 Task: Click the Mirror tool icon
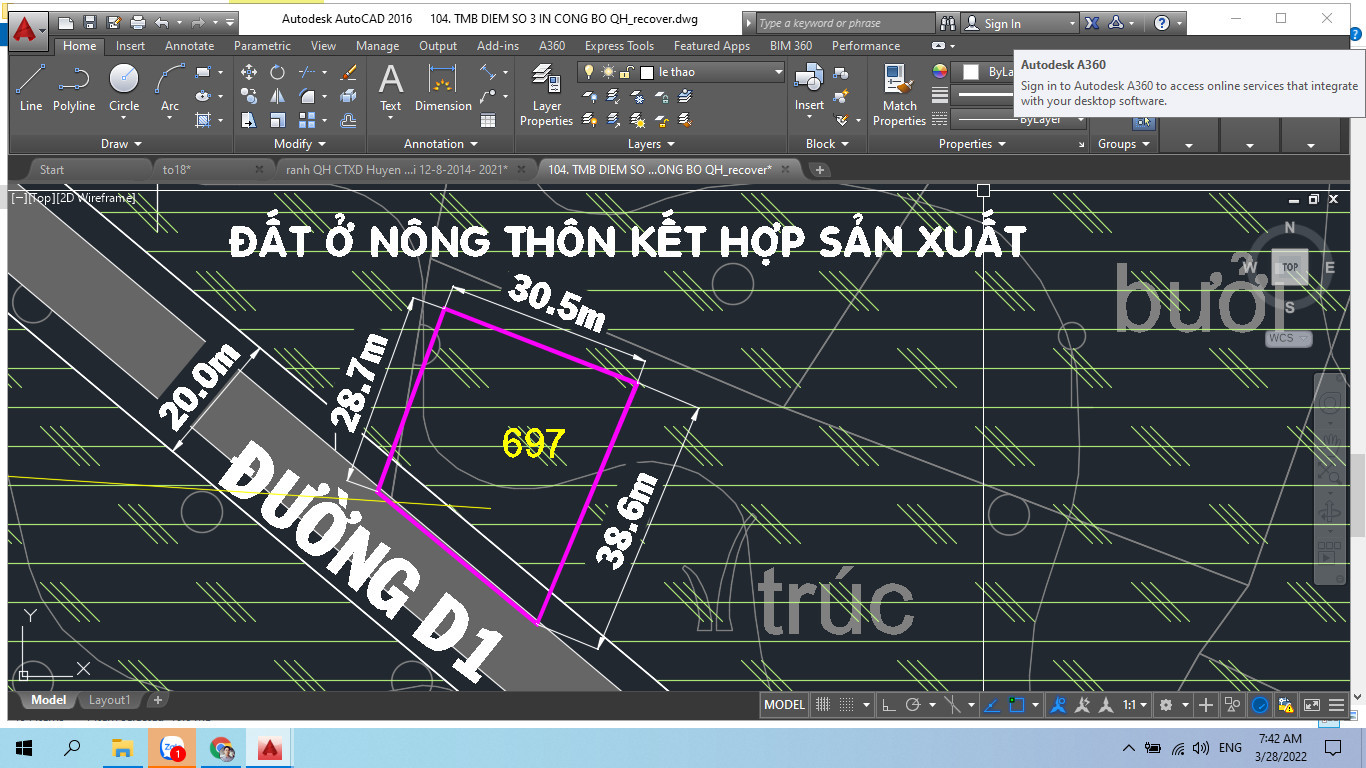(277, 96)
